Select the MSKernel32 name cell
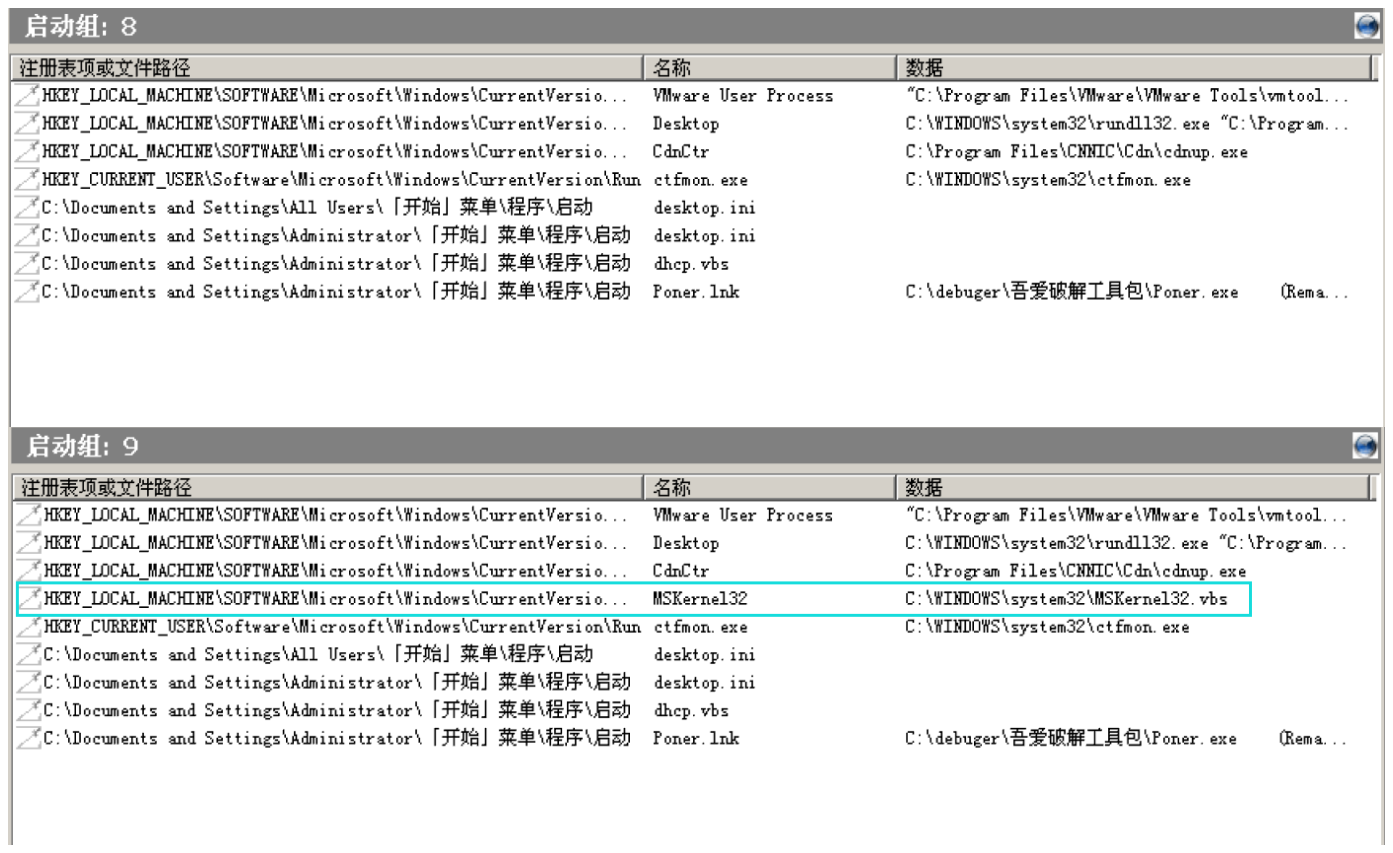The height and width of the screenshot is (853, 1393). [x=700, y=599]
